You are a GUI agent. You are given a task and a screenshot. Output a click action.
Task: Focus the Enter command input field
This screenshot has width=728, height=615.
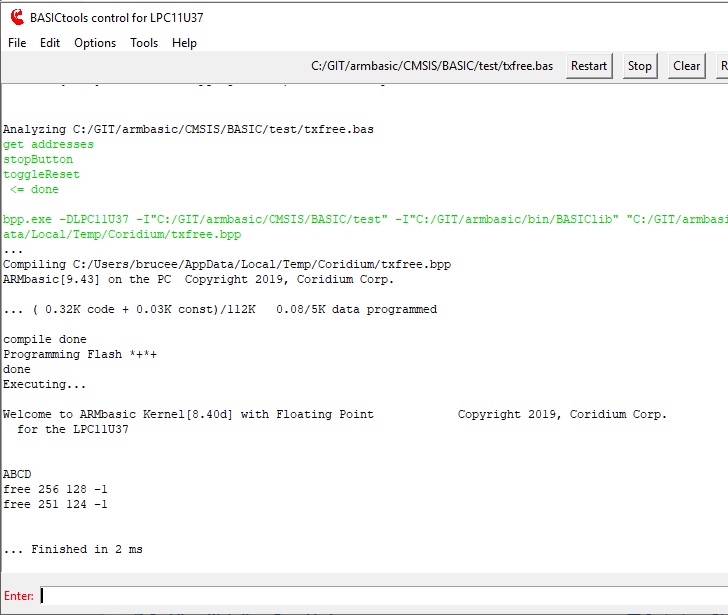point(380,596)
